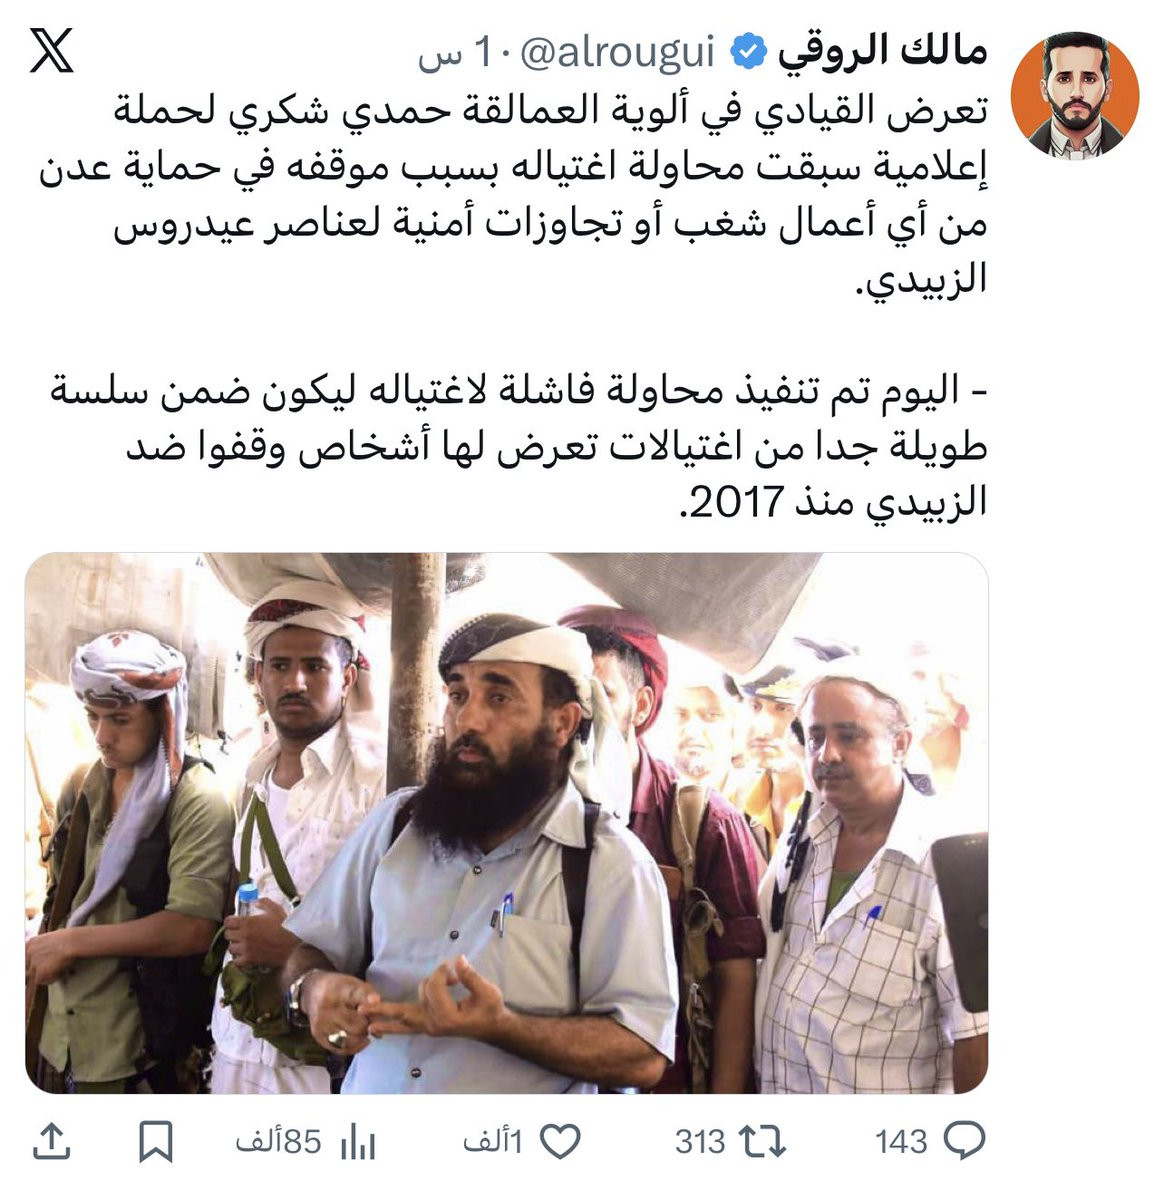1164x1200 pixels.
Task: Open the X logo icon
Action: pos(51,50)
